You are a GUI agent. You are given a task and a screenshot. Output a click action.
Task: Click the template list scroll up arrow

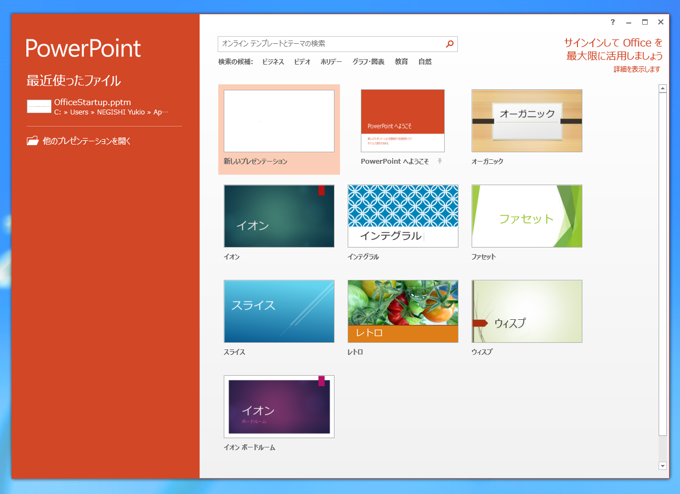click(x=662, y=88)
